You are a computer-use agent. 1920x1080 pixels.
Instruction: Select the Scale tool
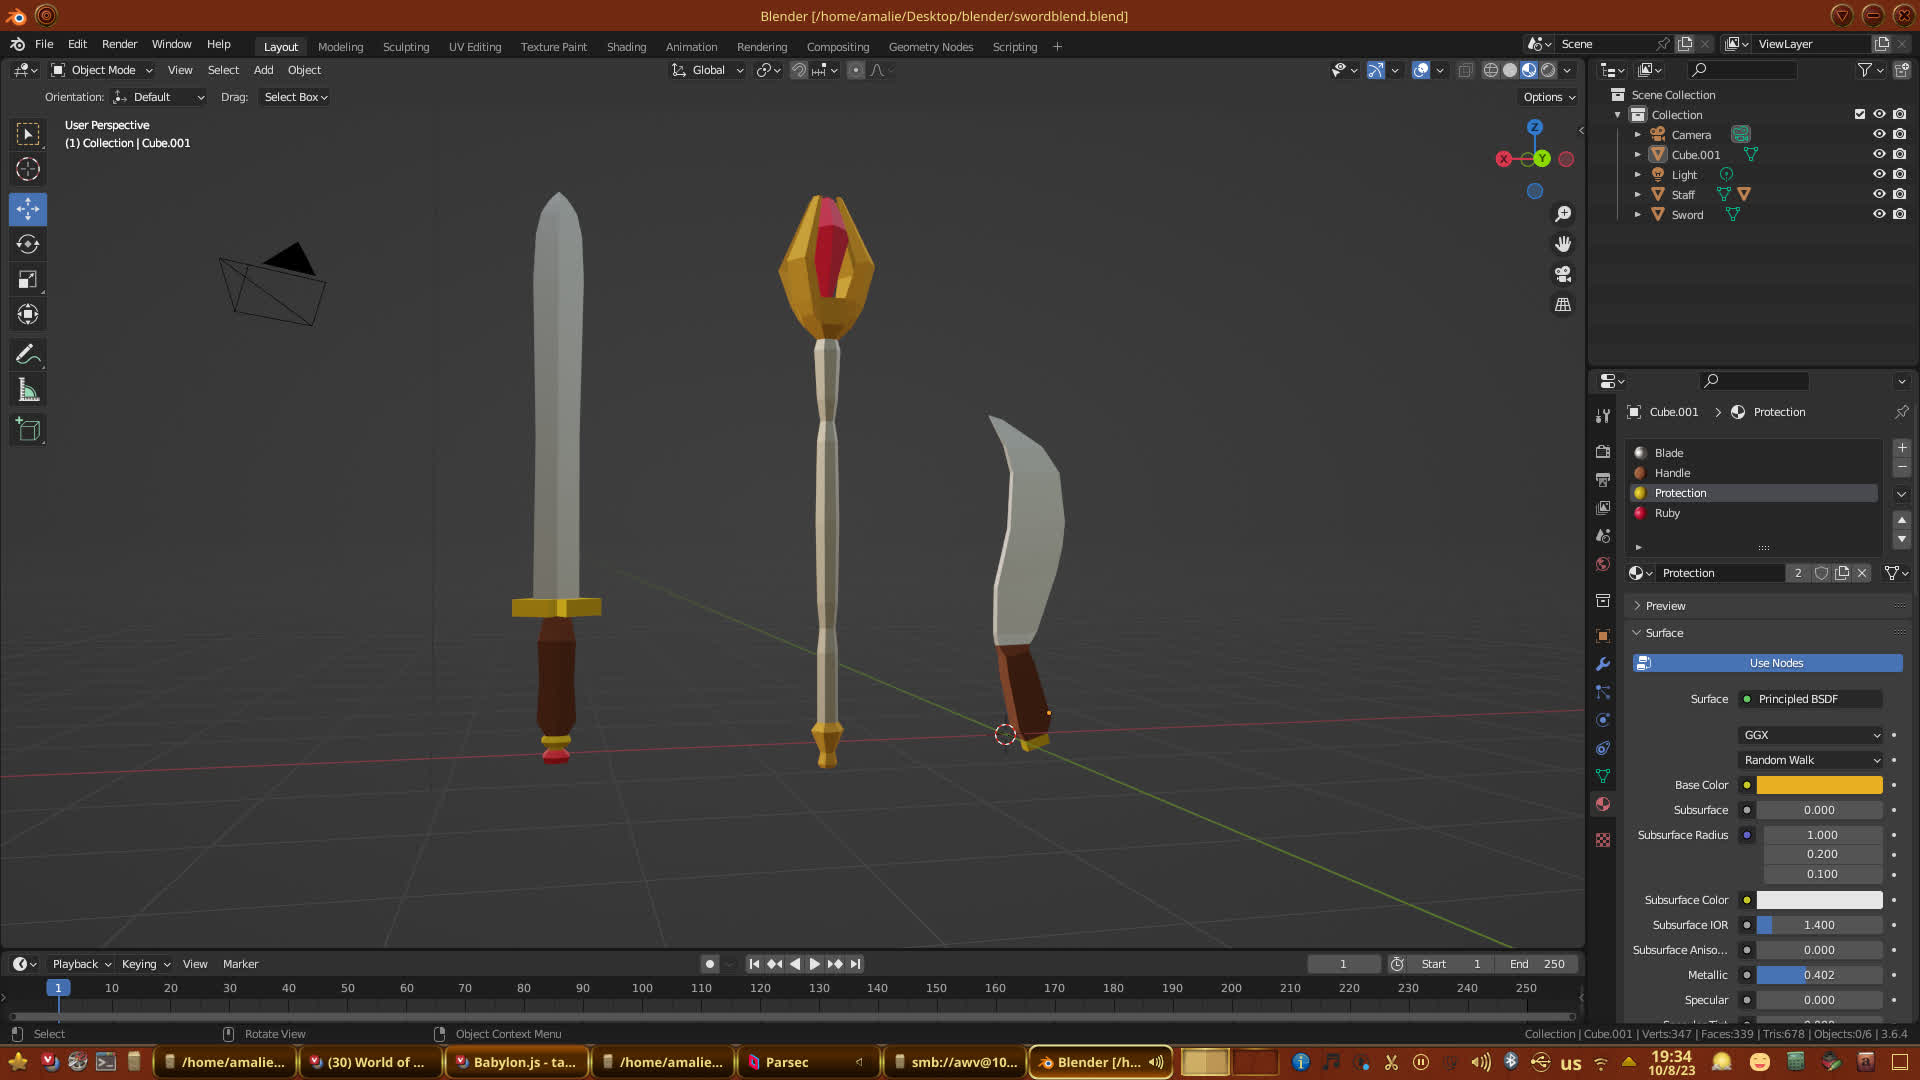click(x=28, y=280)
